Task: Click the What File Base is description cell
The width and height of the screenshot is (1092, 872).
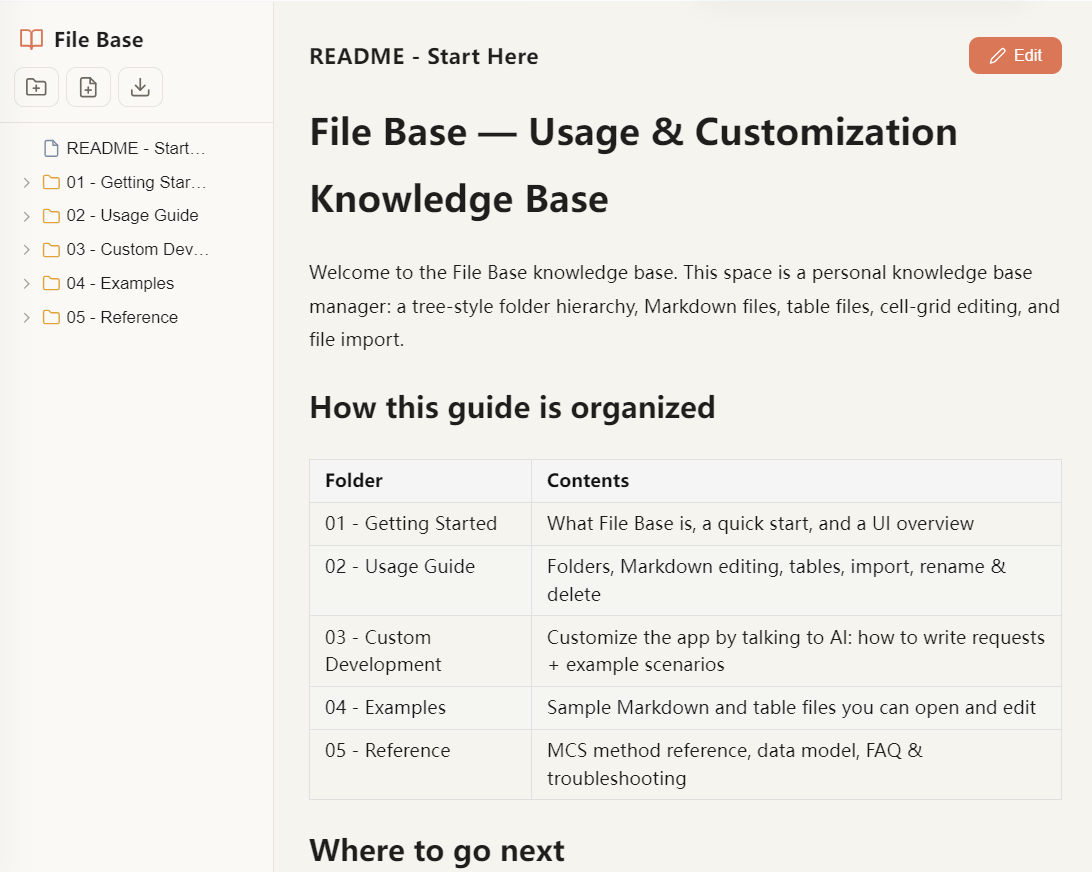Action: pyautogui.click(x=796, y=524)
